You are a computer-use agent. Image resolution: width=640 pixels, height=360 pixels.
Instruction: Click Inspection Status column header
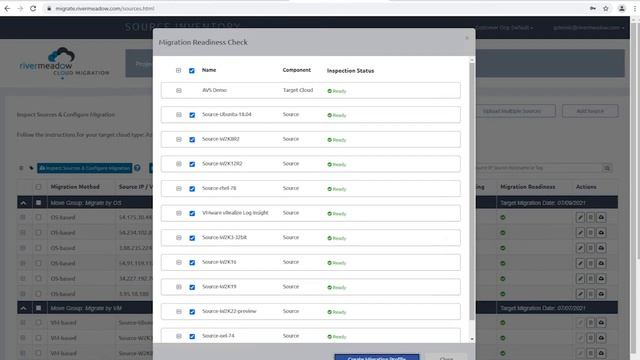tap(350, 71)
